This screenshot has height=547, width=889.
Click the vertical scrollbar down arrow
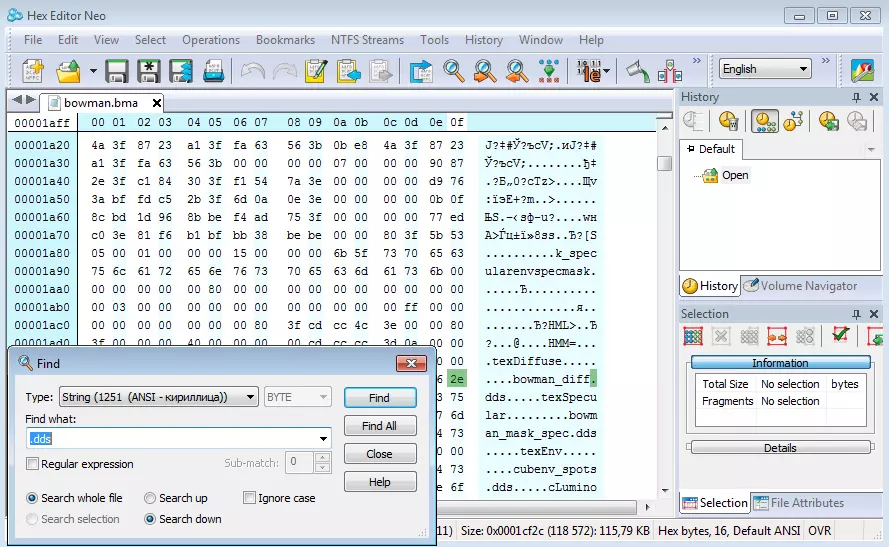[x=665, y=491]
